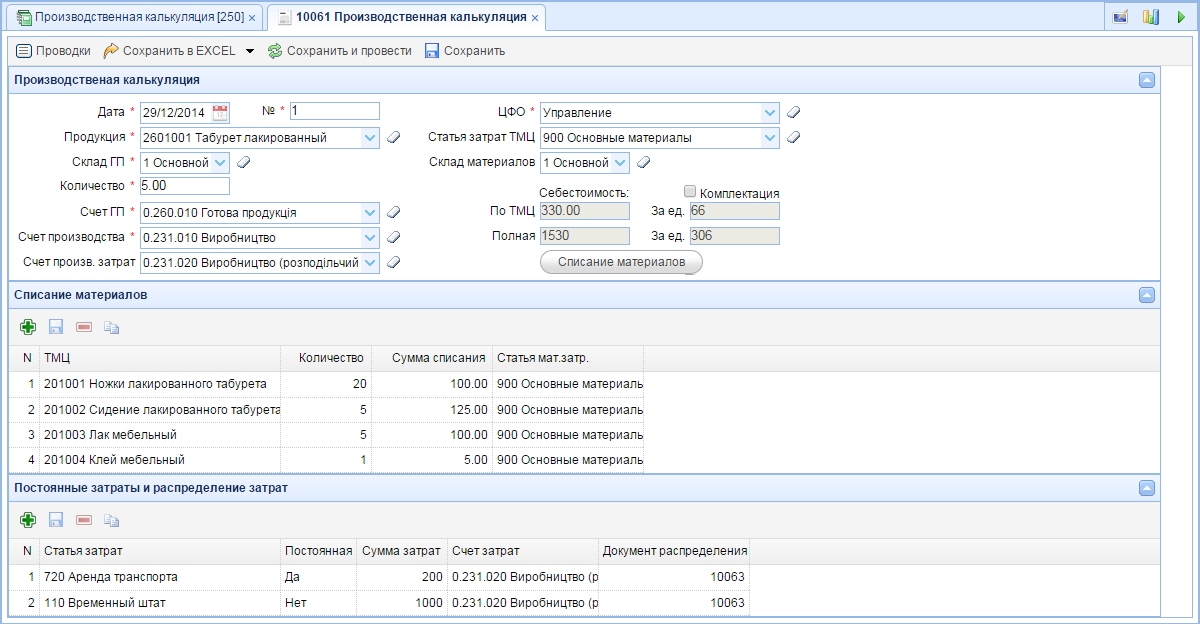Save row icon in Постоянные затраты section
1200x624 pixels.
pyautogui.click(x=56, y=520)
